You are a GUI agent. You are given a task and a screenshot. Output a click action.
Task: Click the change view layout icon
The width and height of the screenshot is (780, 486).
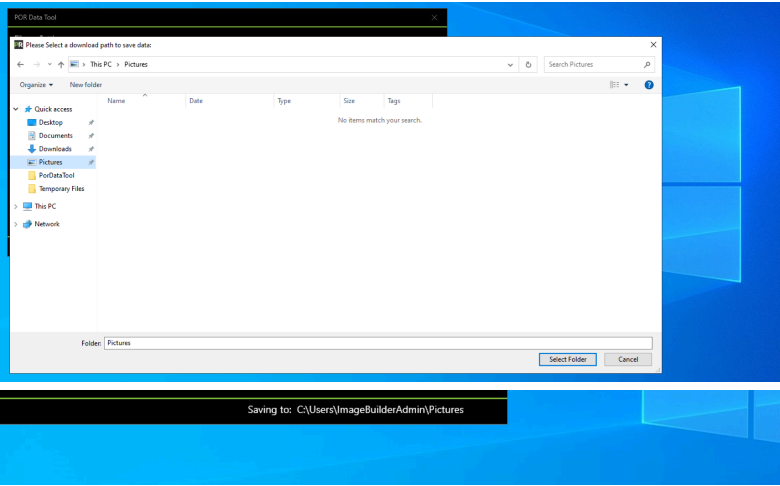pyautogui.click(x=615, y=85)
